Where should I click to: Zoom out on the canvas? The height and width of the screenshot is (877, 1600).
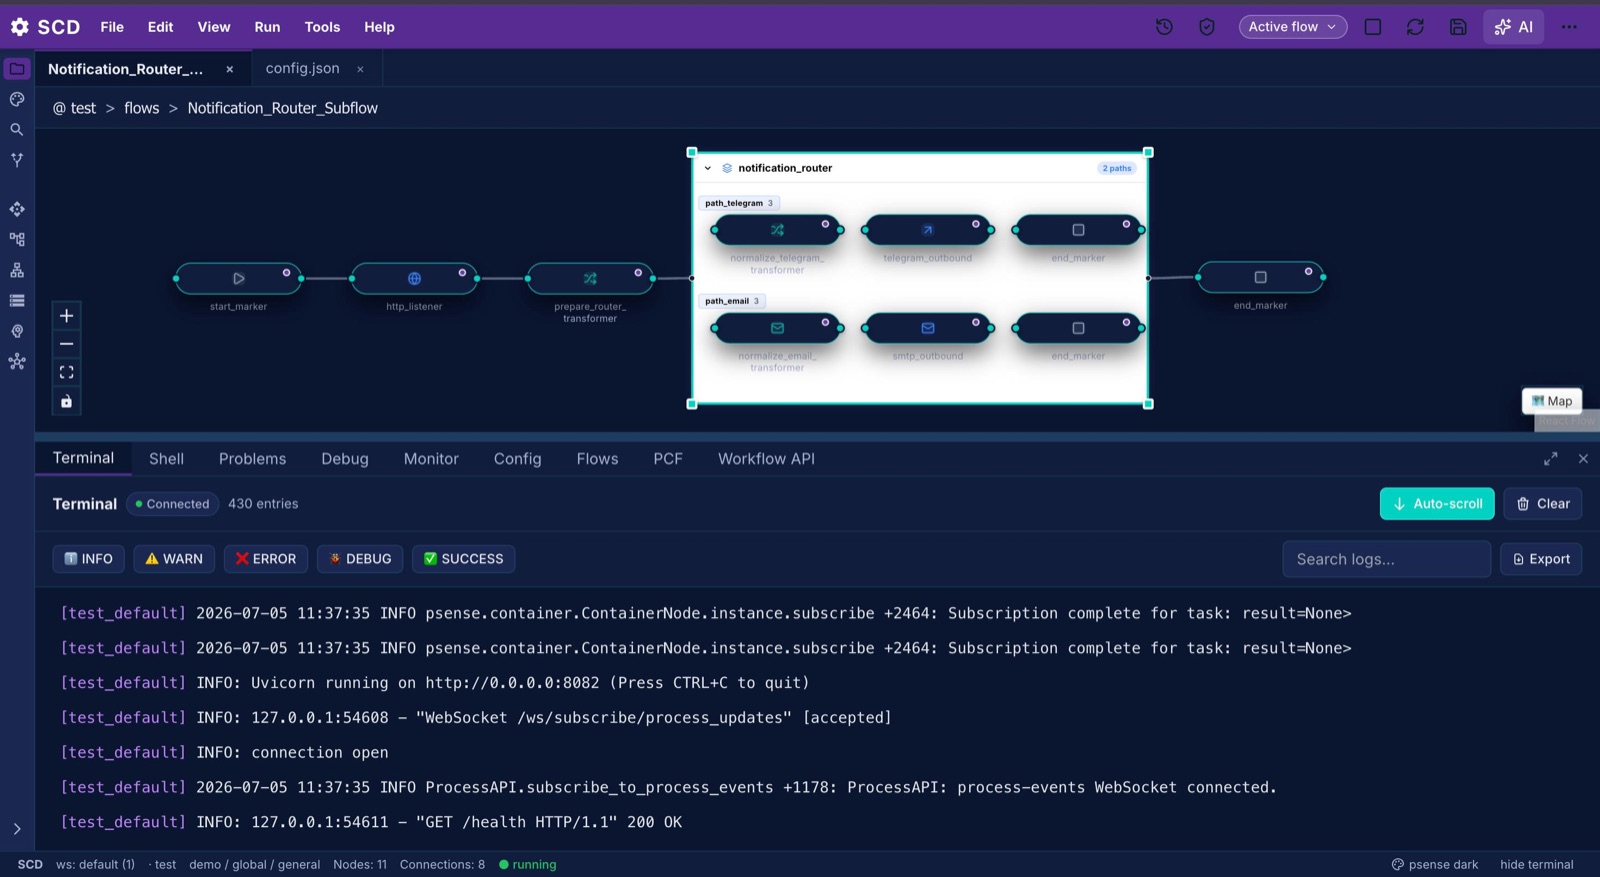66,344
